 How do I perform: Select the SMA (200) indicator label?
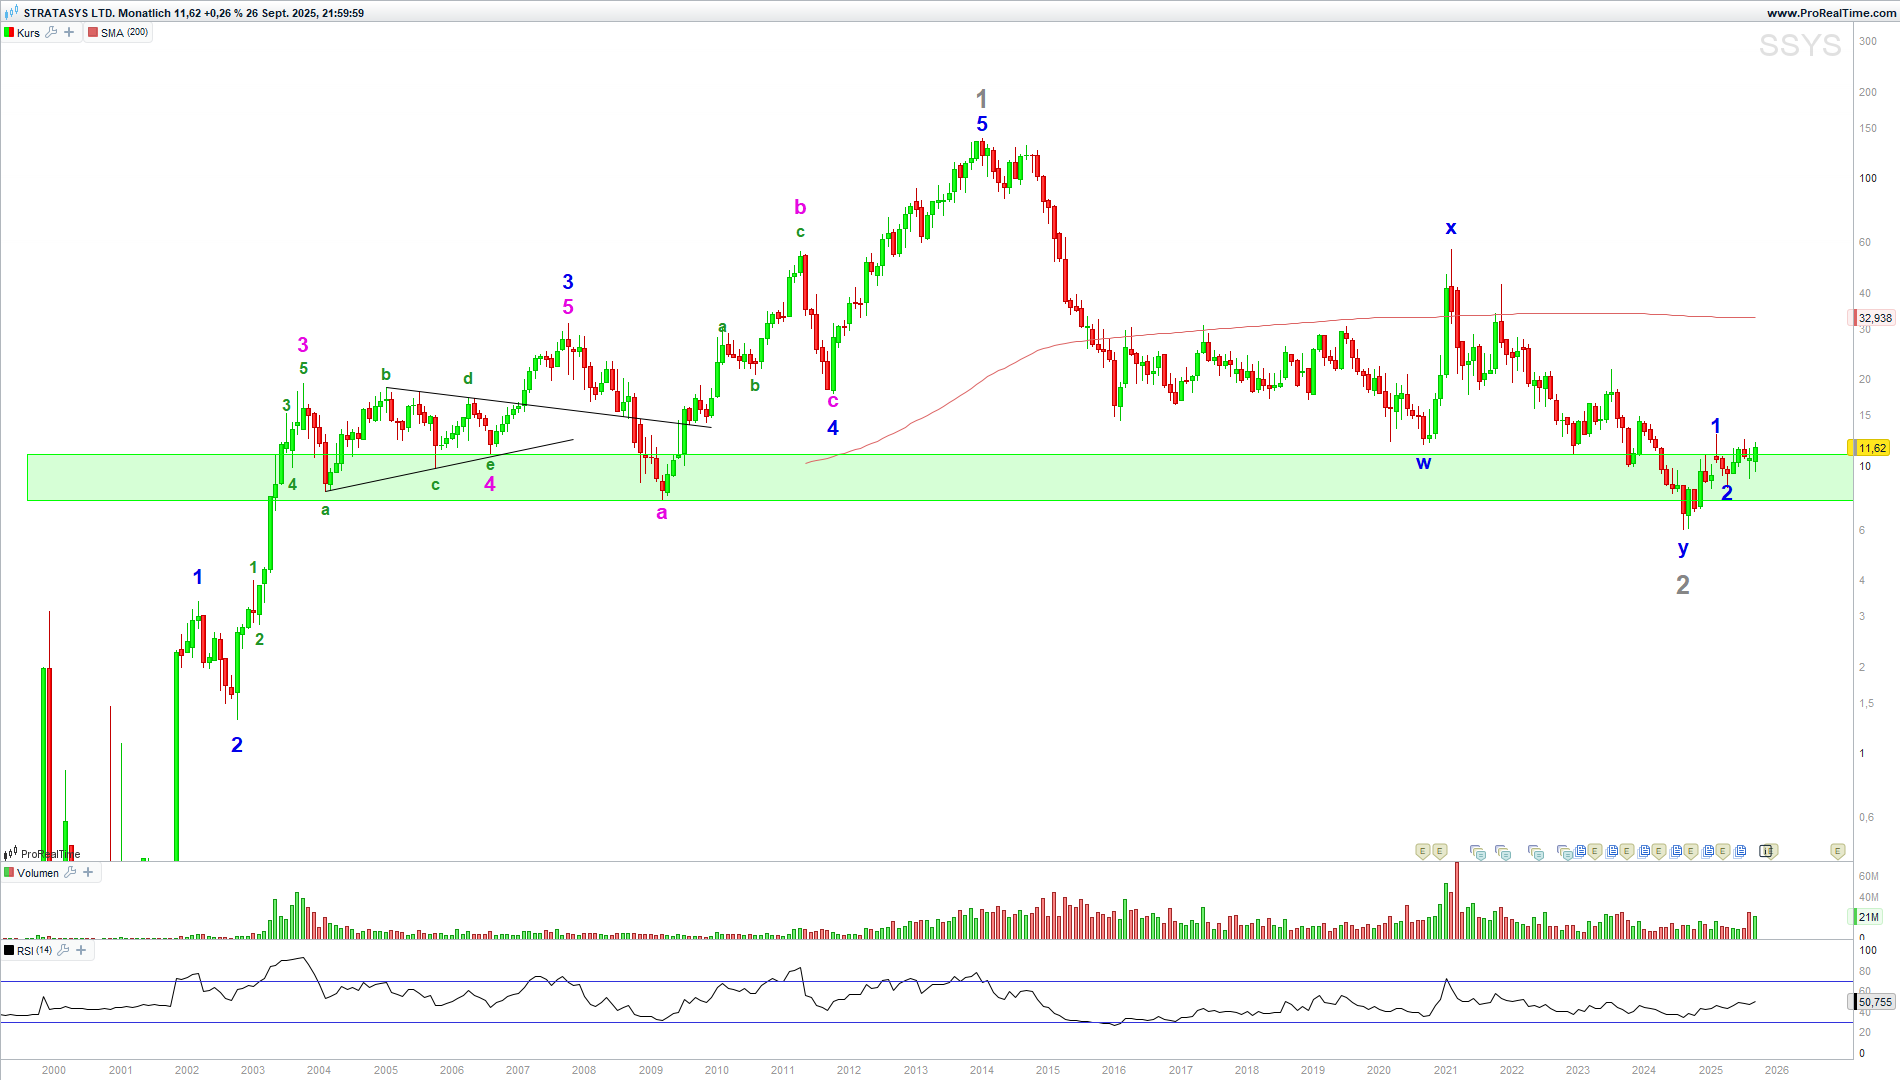(124, 32)
